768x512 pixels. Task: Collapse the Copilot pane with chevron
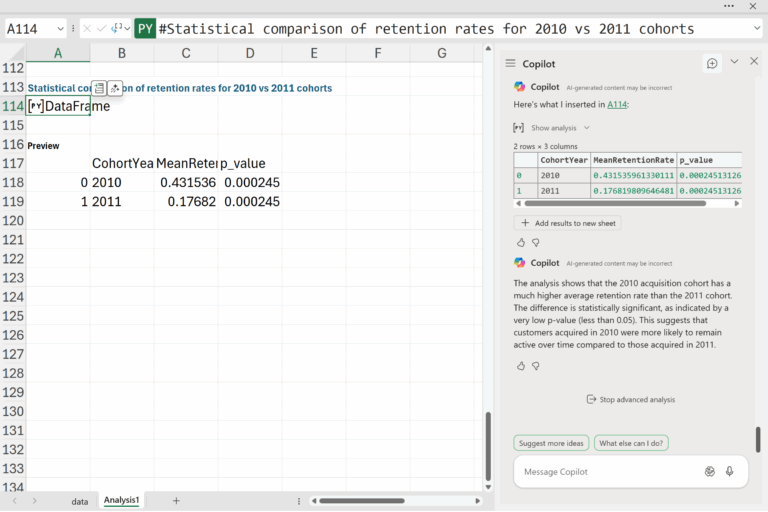click(734, 62)
